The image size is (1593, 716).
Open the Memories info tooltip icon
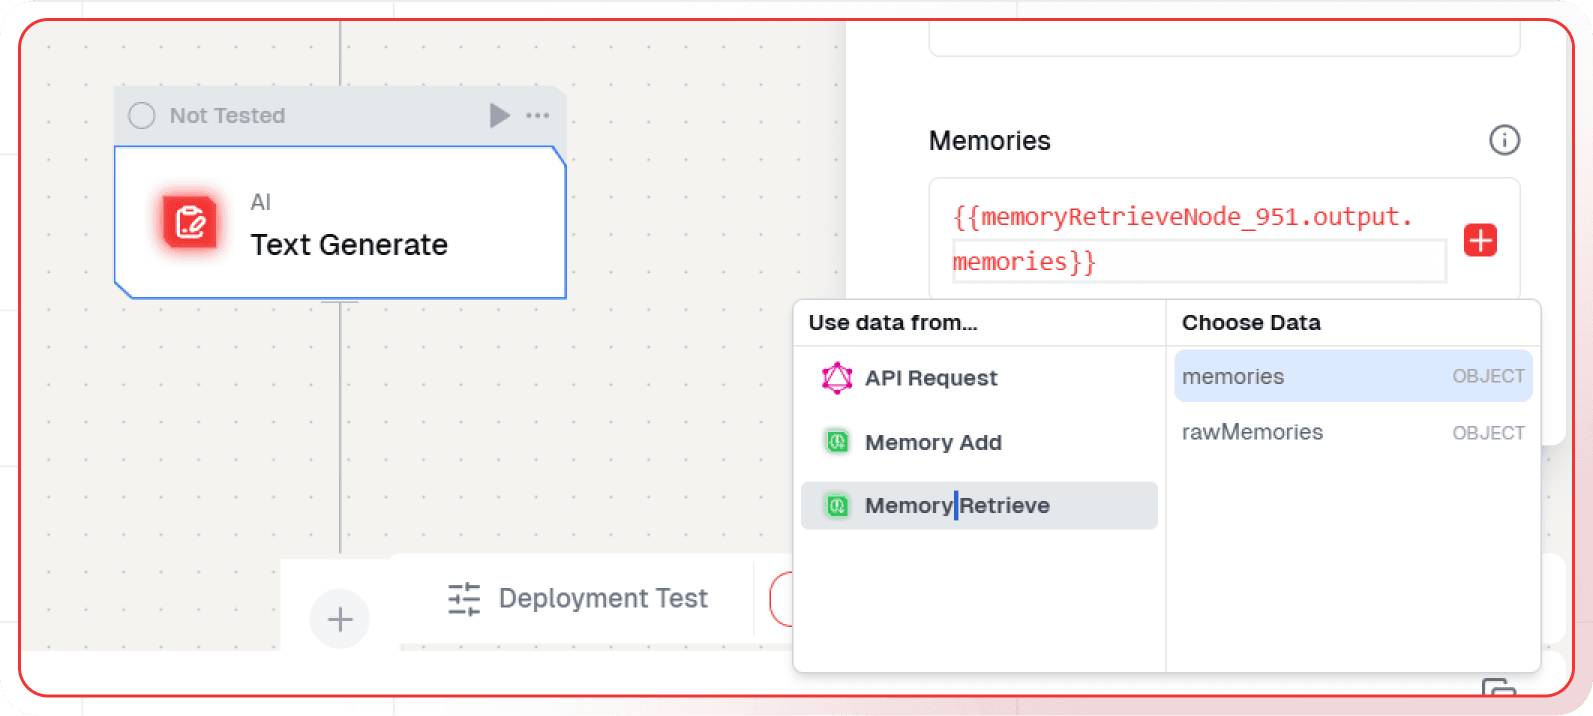pyautogui.click(x=1504, y=140)
